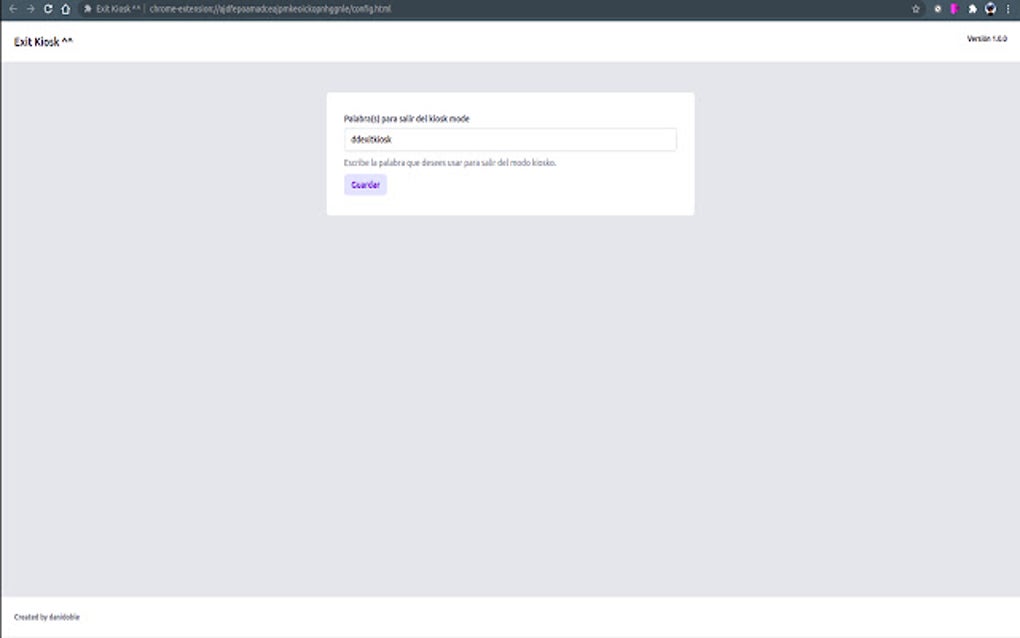The width and height of the screenshot is (1020, 638).
Task: Bookmark this page with the star icon
Action: point(915,8)
